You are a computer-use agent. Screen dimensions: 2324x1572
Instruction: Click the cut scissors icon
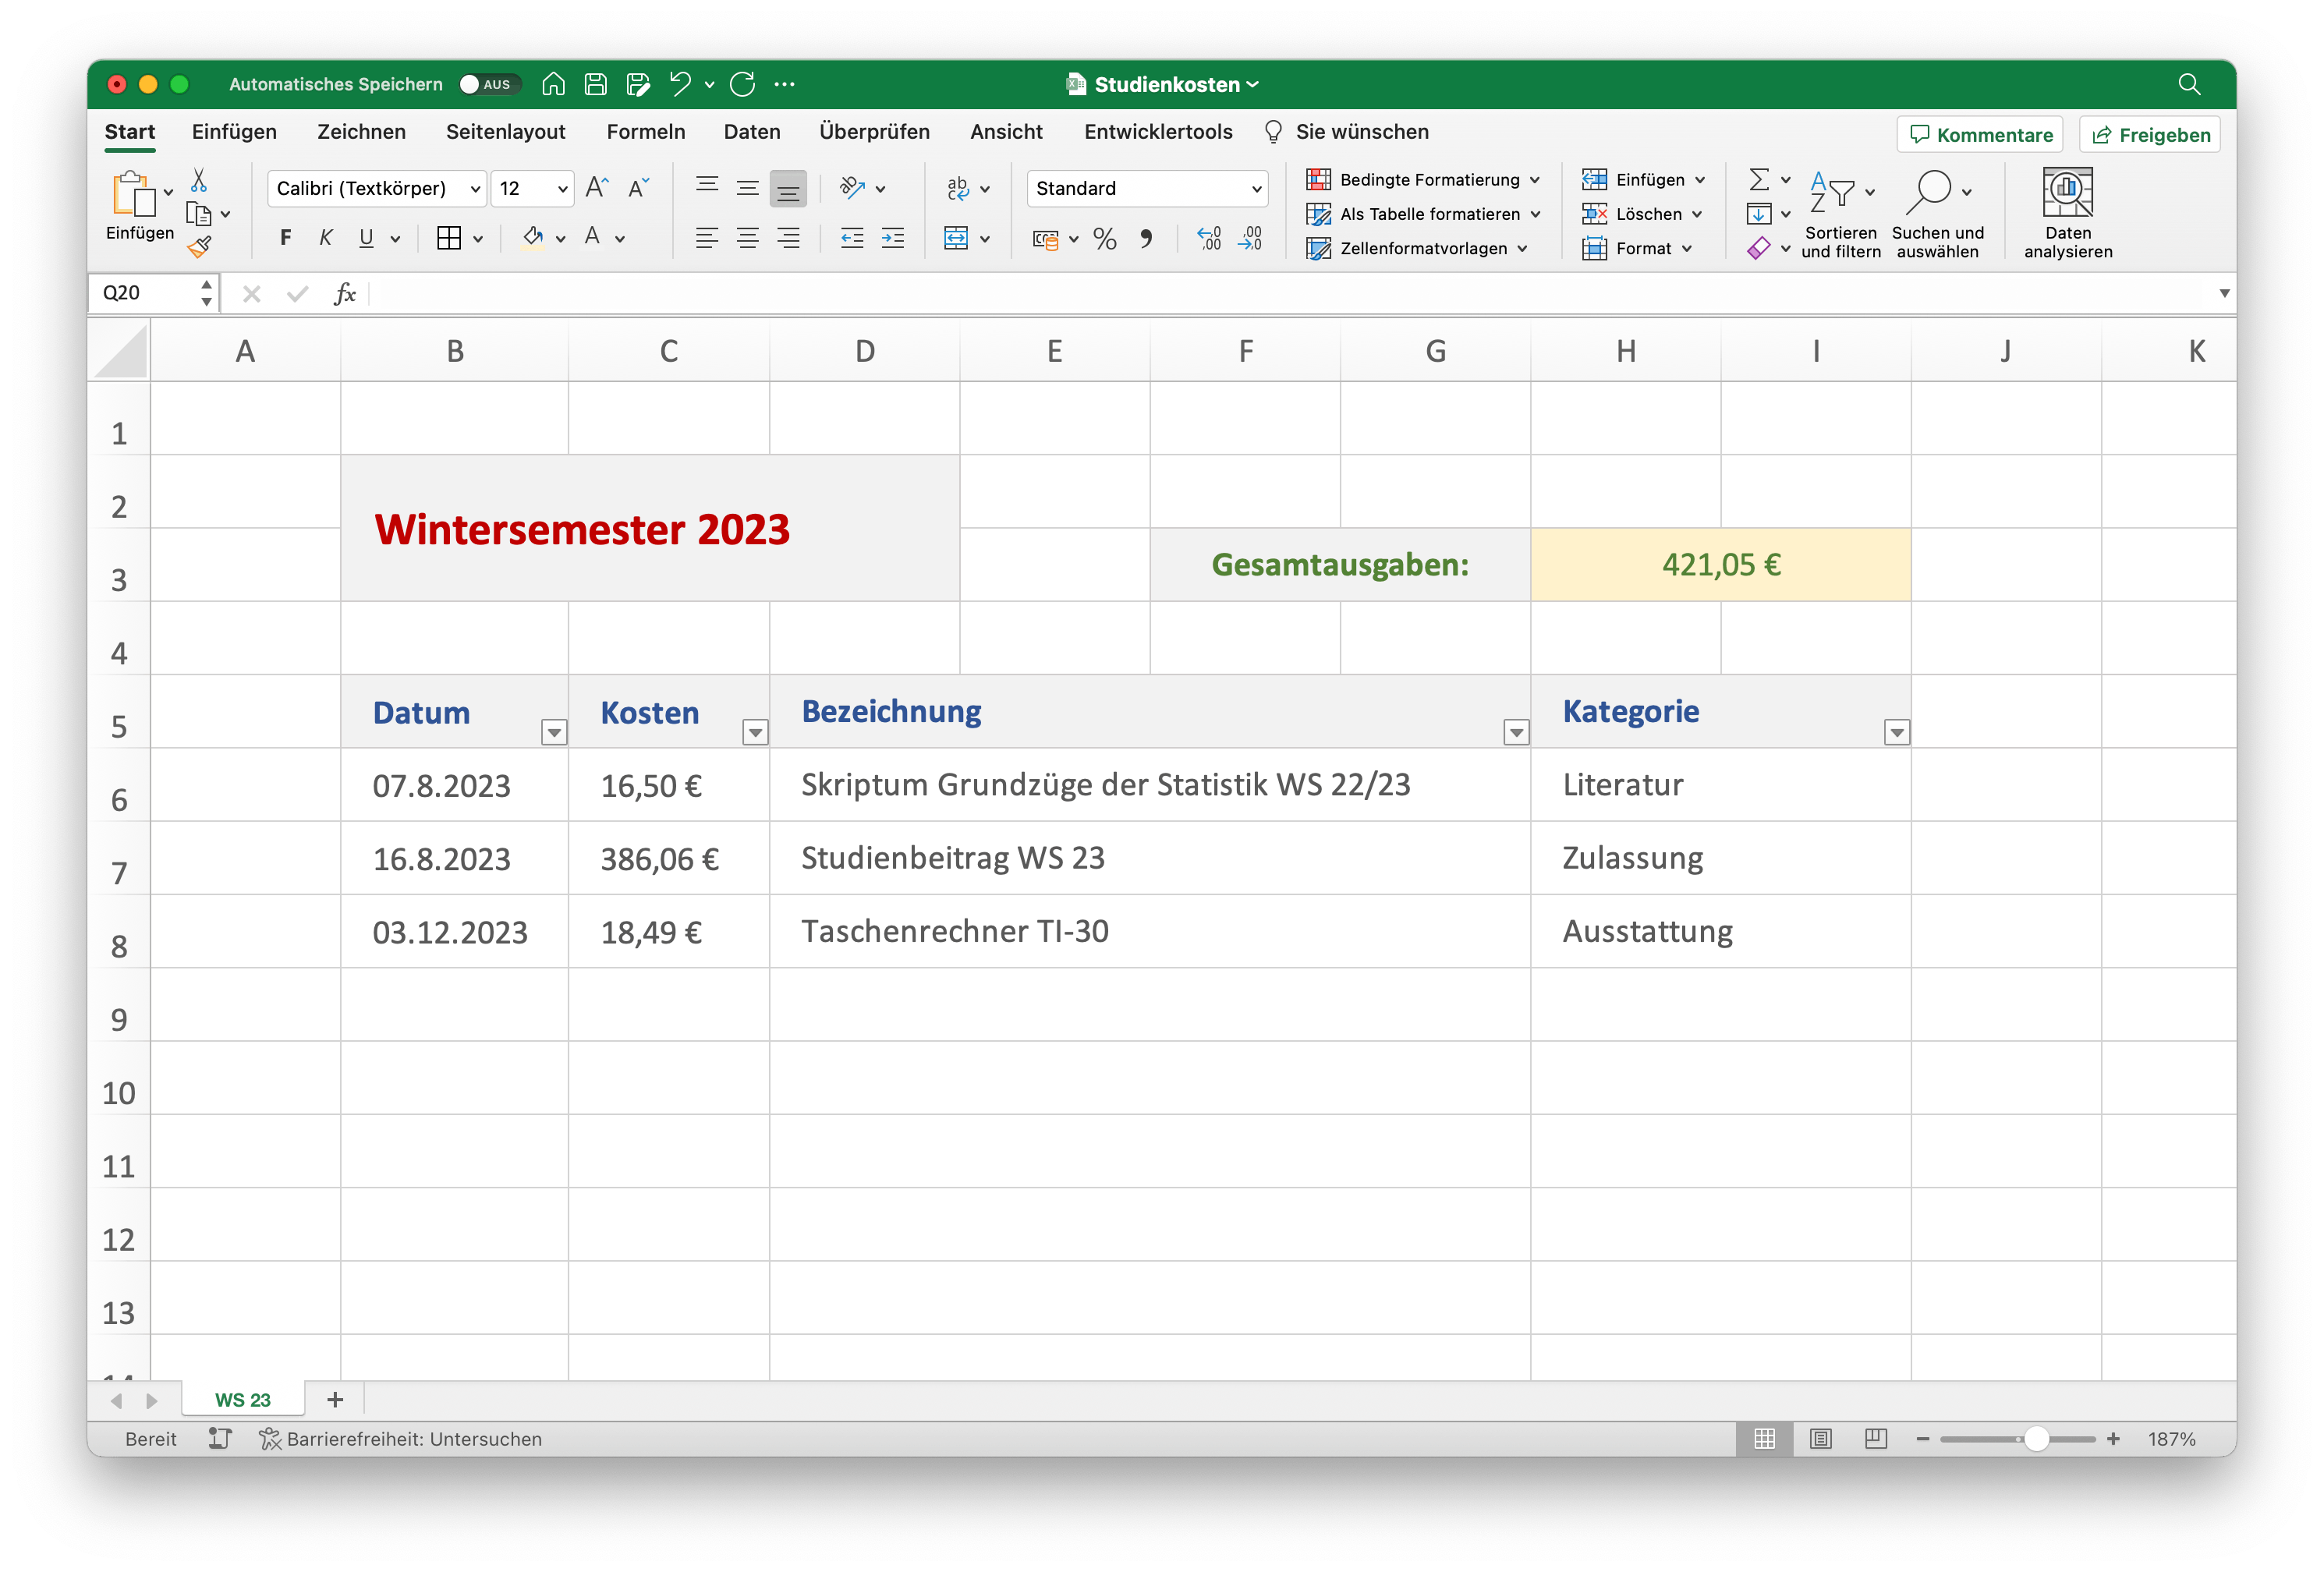coord(199,180)
